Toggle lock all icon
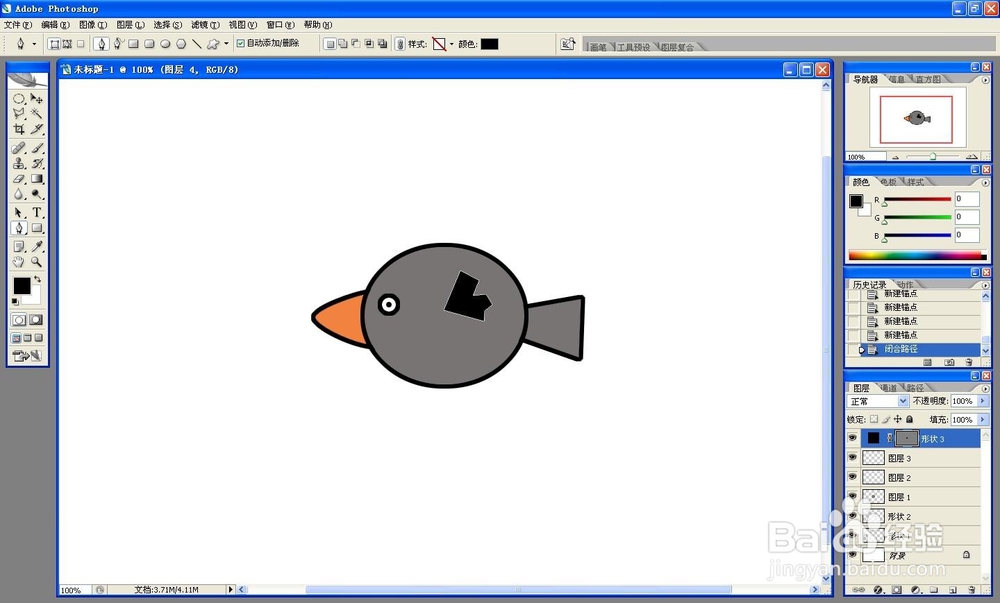1000x603 pixels. [909, 419]
